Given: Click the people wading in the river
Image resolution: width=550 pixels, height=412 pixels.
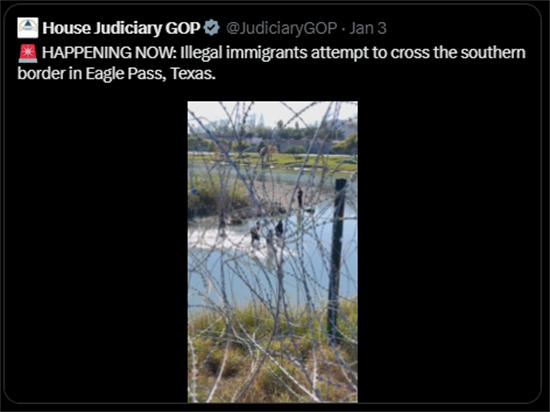Looking at the screenshot, I should point(267,233).
